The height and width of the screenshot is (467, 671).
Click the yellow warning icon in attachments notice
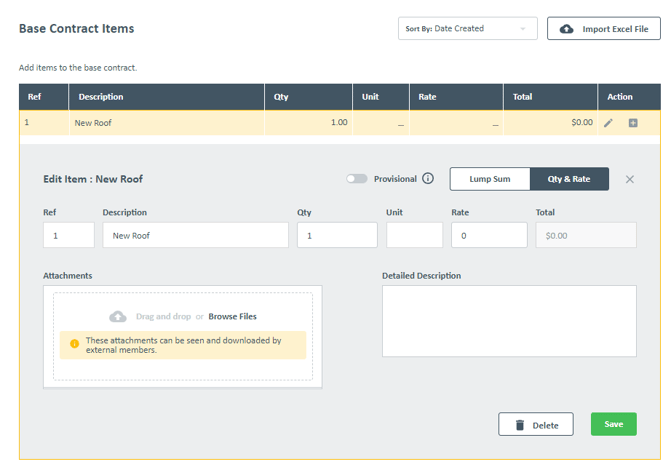(74, 344)
